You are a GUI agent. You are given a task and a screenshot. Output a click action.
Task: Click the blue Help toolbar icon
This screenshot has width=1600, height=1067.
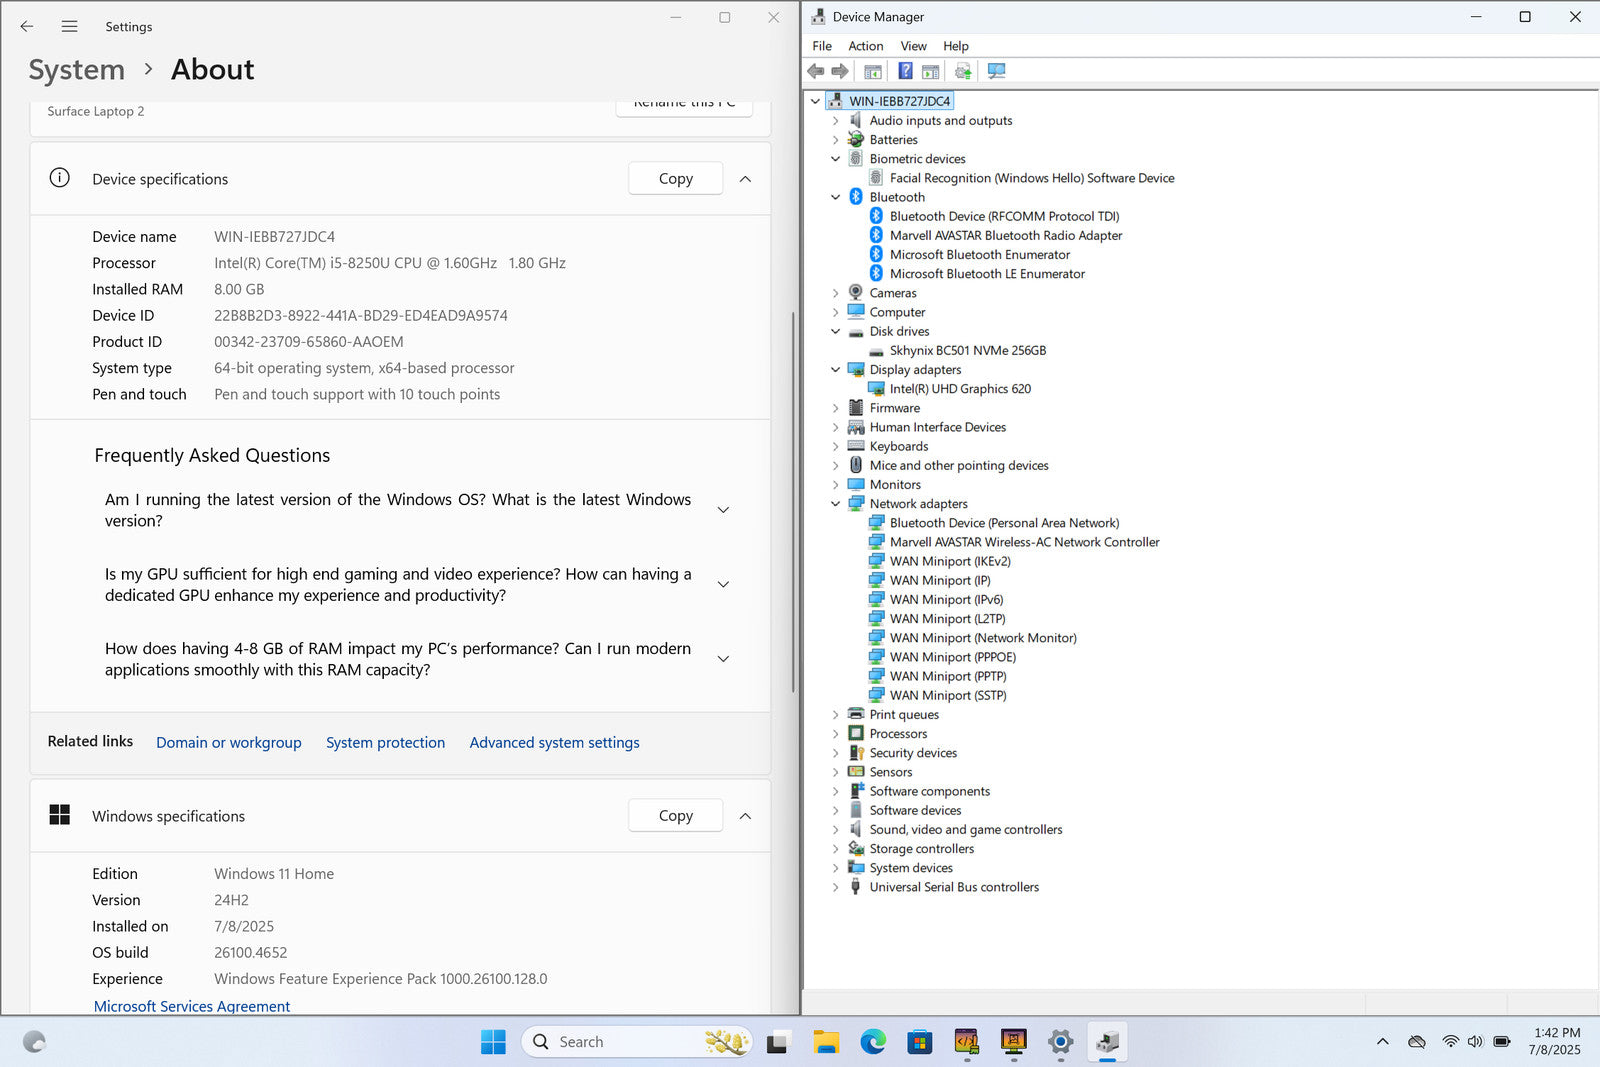point(905,71)
